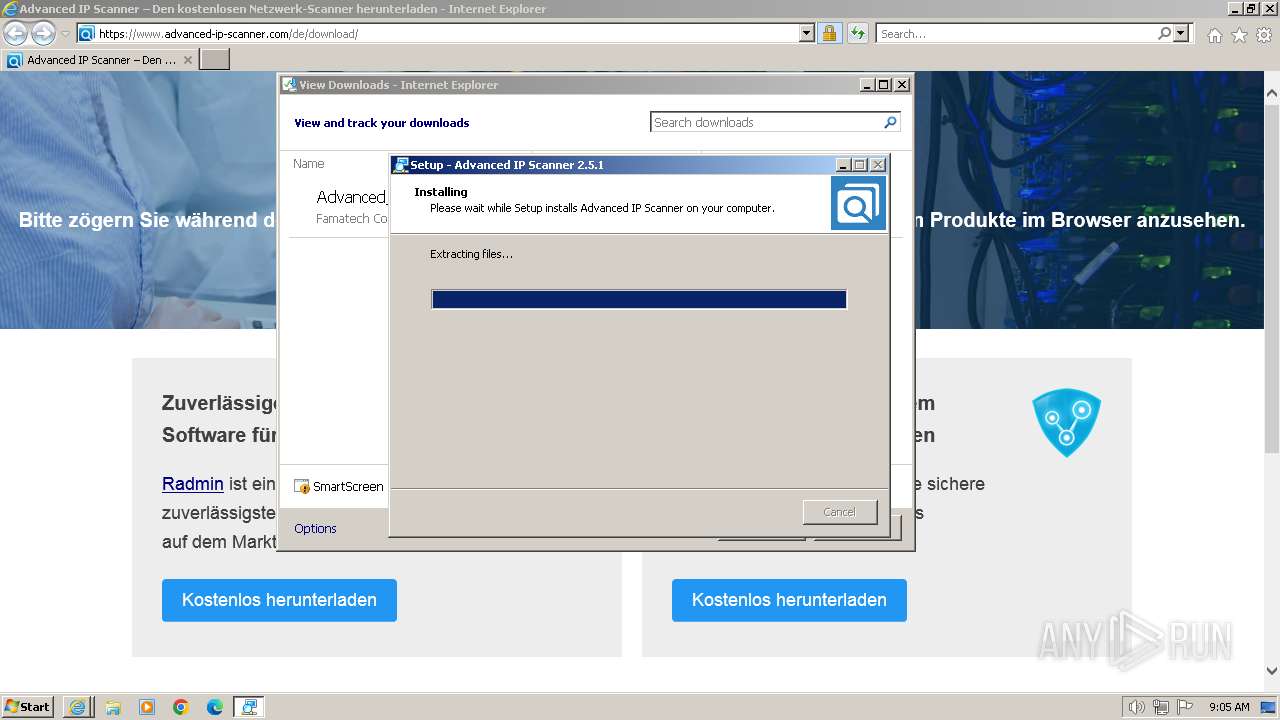Click the security lock icon in address bar
The image size is (1280, 720).
pos(829,33)
